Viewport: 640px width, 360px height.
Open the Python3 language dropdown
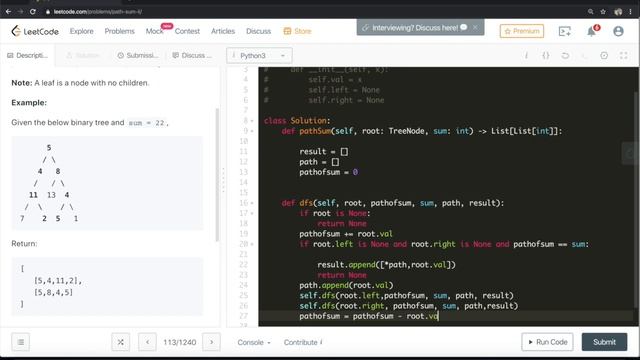[259, 56]
